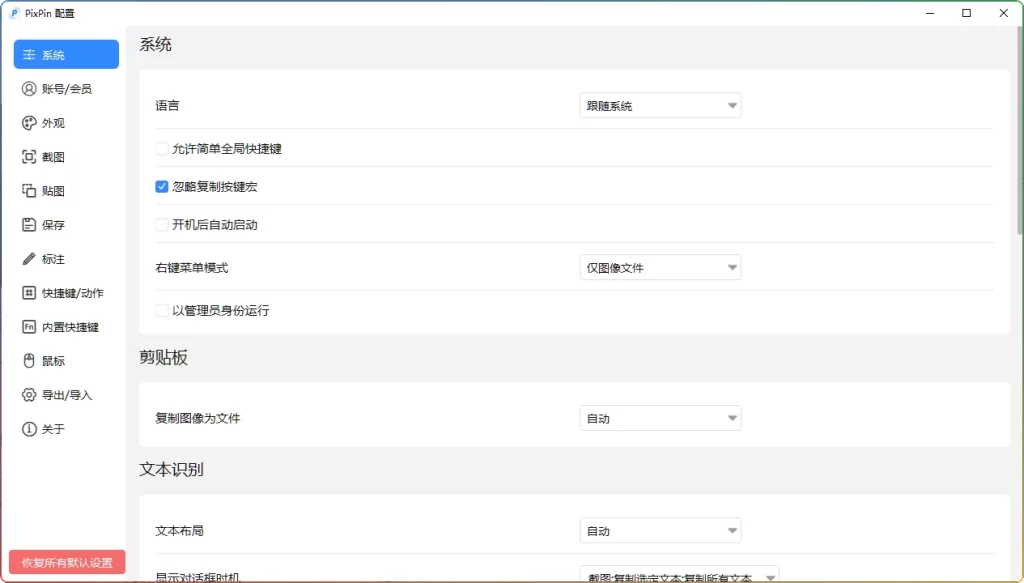Enable 开机后自动启动
The height and width of the screenshot is (583, 1024).
[161, 225]
